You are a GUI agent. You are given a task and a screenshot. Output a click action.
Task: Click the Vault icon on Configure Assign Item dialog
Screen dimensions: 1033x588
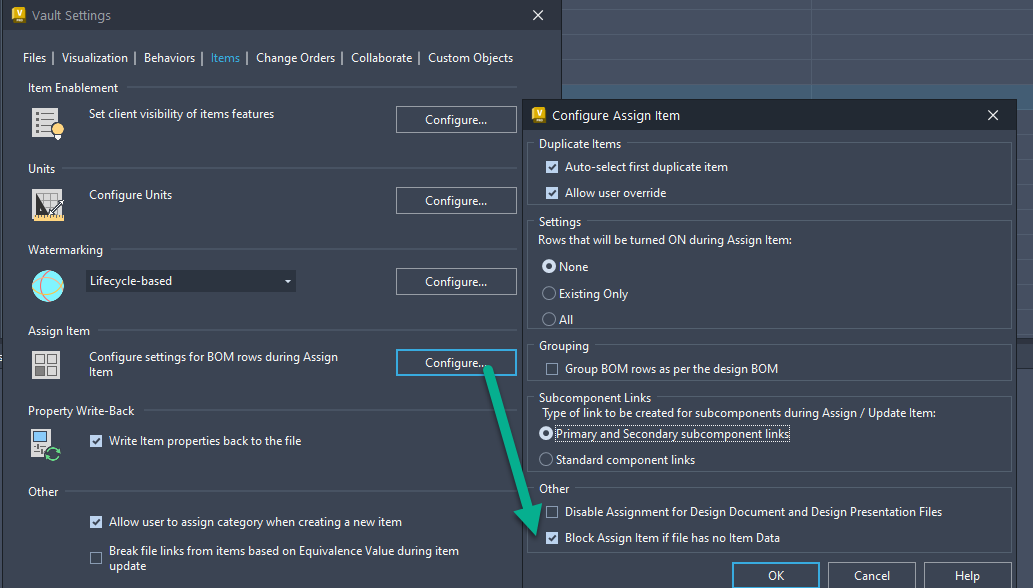(x=538, y=115)
